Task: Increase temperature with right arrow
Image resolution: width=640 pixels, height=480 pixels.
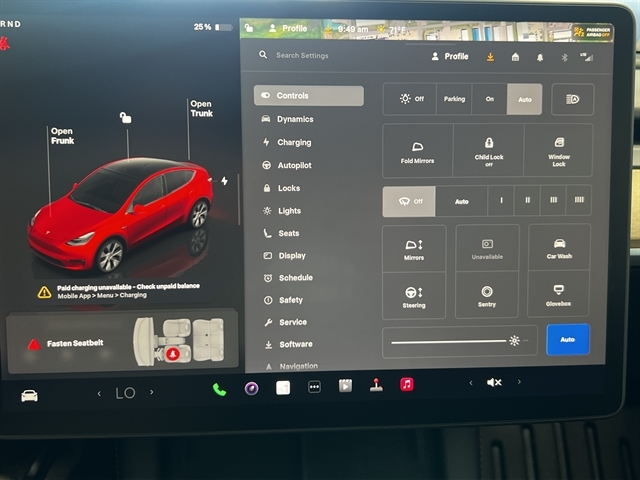Action: tap(152, 392)
